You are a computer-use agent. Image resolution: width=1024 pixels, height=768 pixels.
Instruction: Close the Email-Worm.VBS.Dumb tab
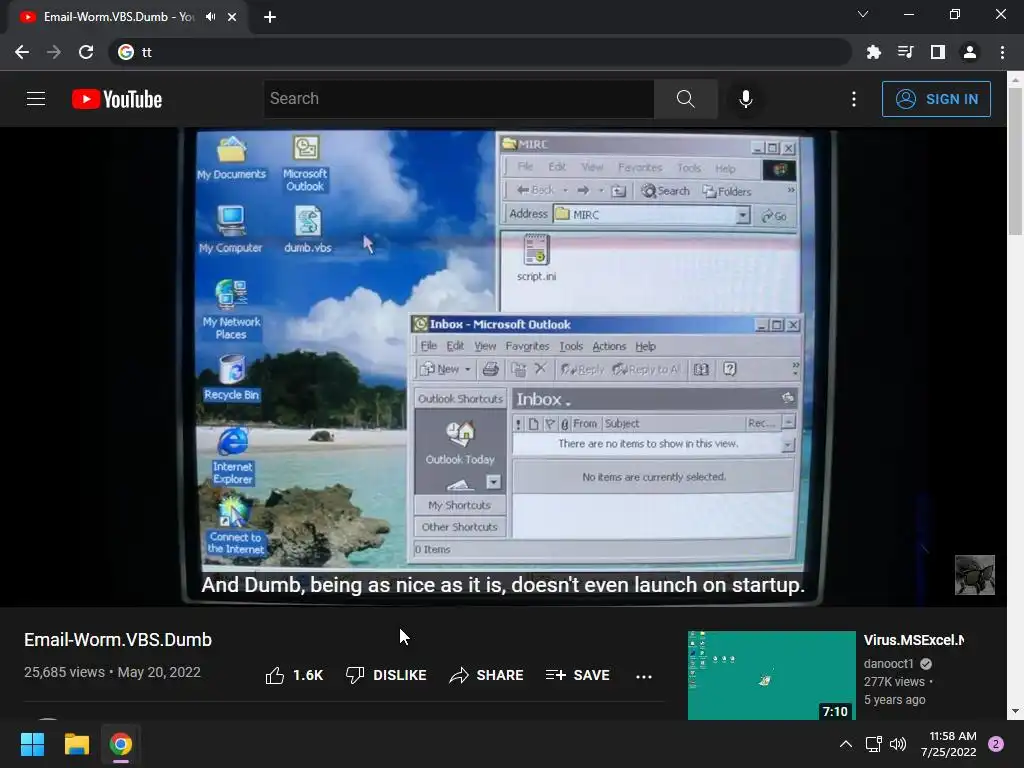pyautogui.click(x=232, y=17)
